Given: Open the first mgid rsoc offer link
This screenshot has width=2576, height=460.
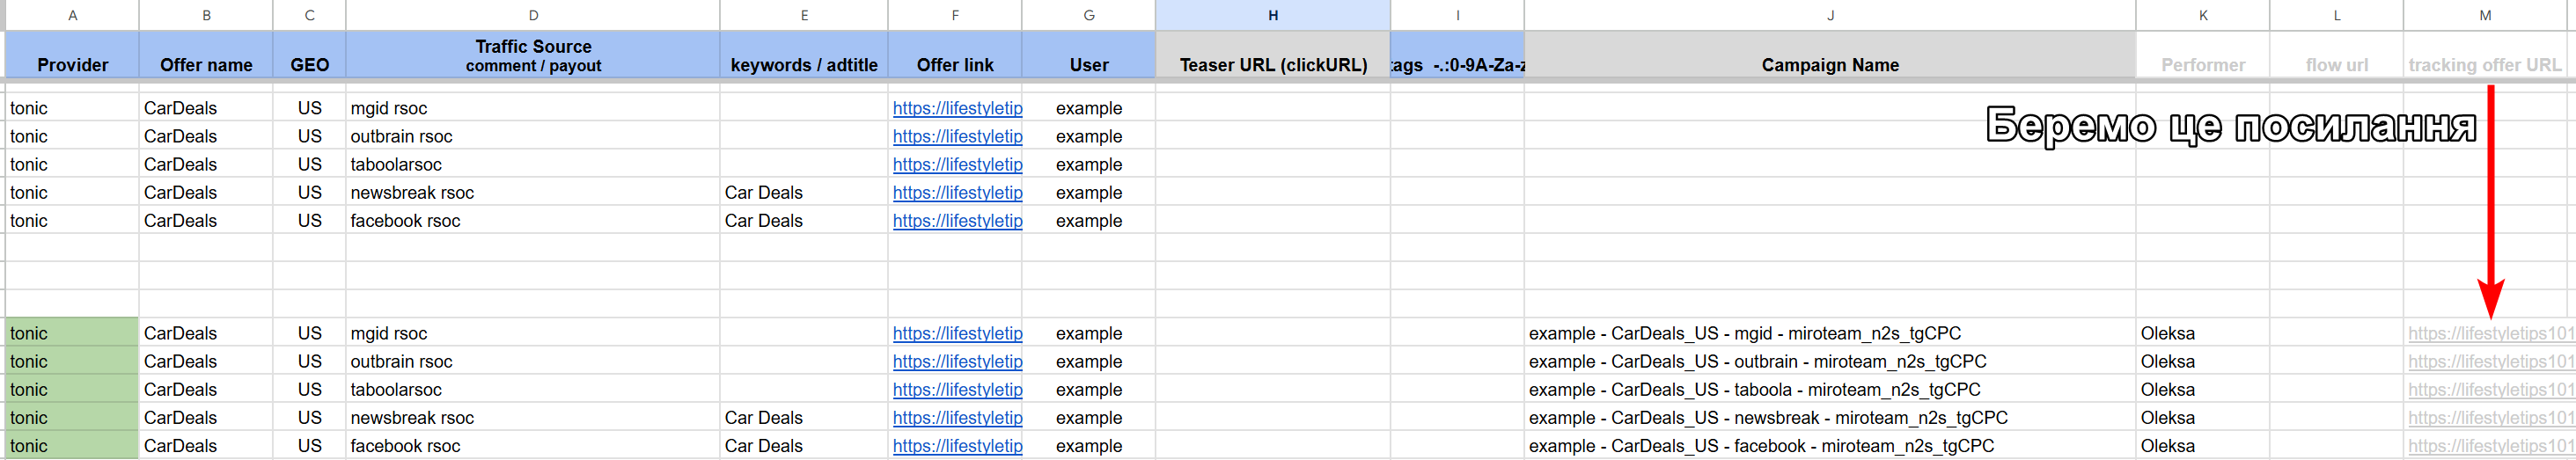Looking at the screenshot, I should [x=957, y=108].
